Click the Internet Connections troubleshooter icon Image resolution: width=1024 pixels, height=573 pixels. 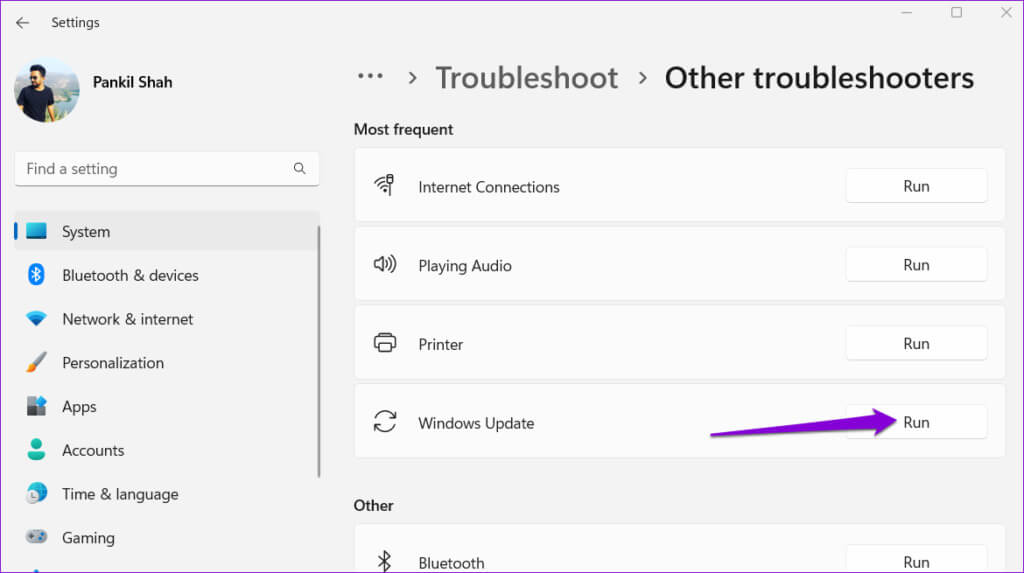(385, 186)
